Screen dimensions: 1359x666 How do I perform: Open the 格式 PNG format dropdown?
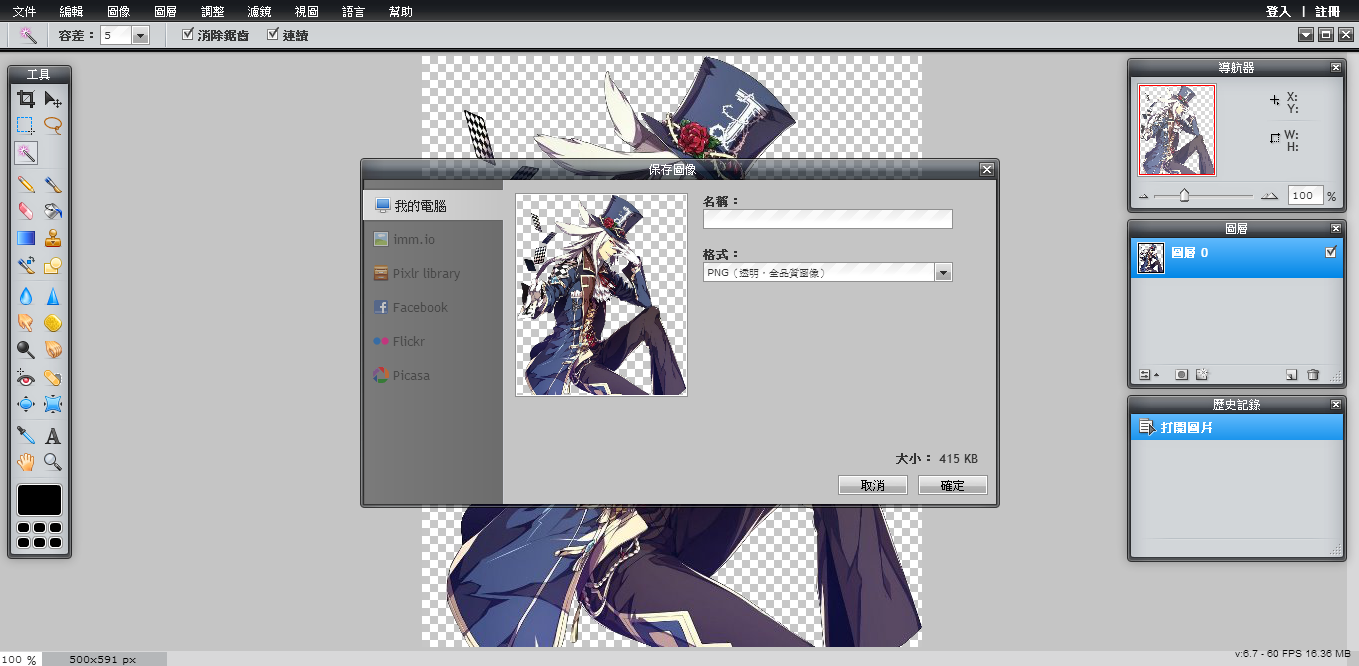[943, 272]
